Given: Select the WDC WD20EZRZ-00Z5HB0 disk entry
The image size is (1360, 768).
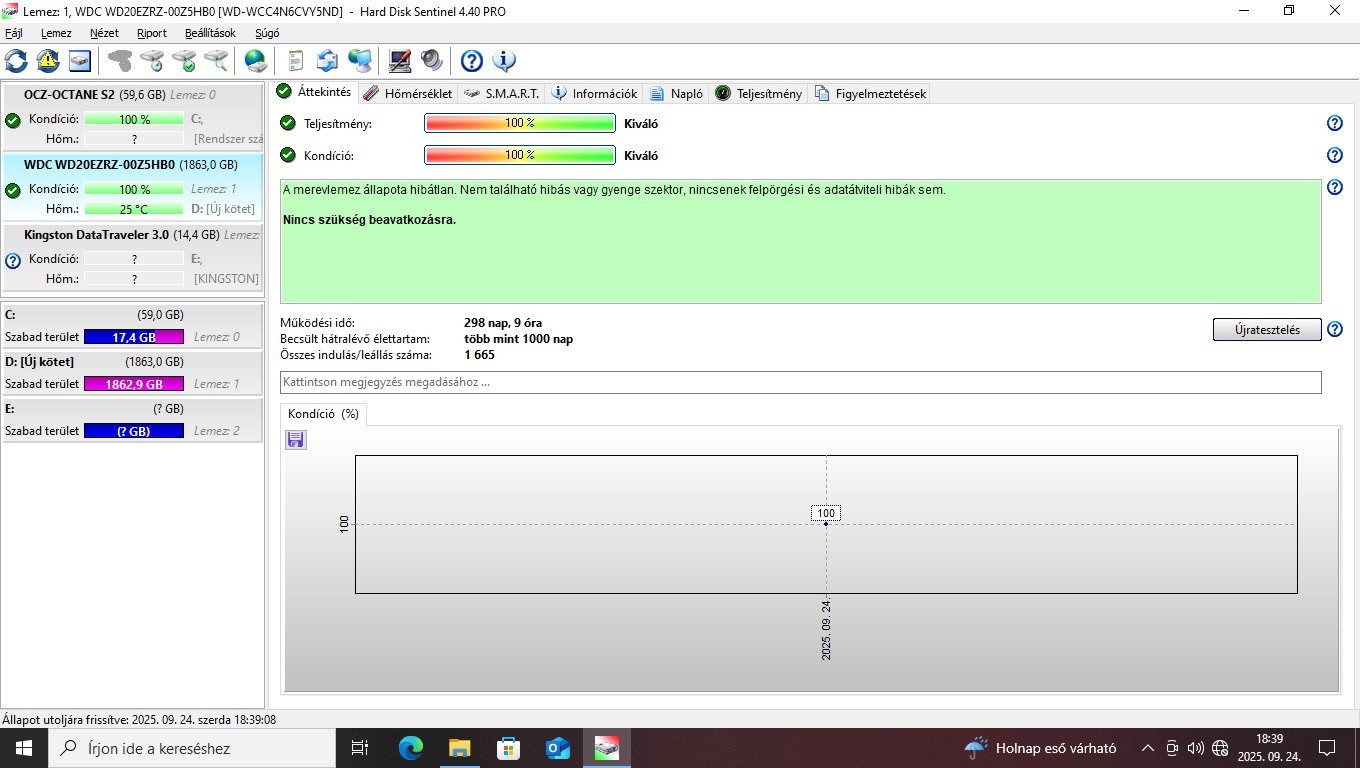Looking at the screenshot, I should coord(133,187).
